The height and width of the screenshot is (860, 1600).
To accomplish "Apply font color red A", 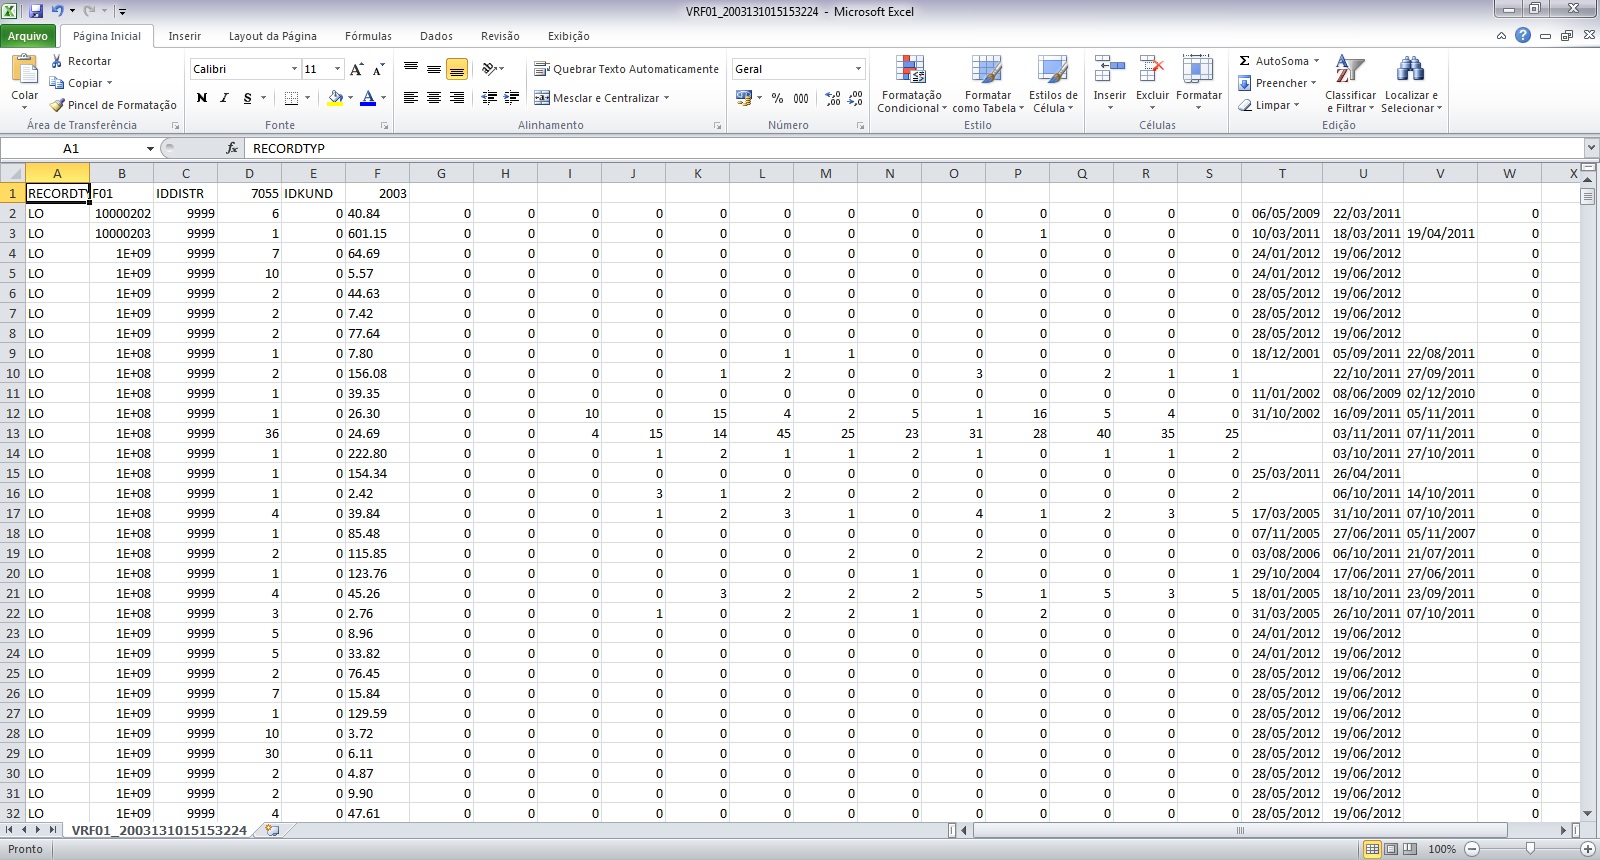I will pos(368,98).
